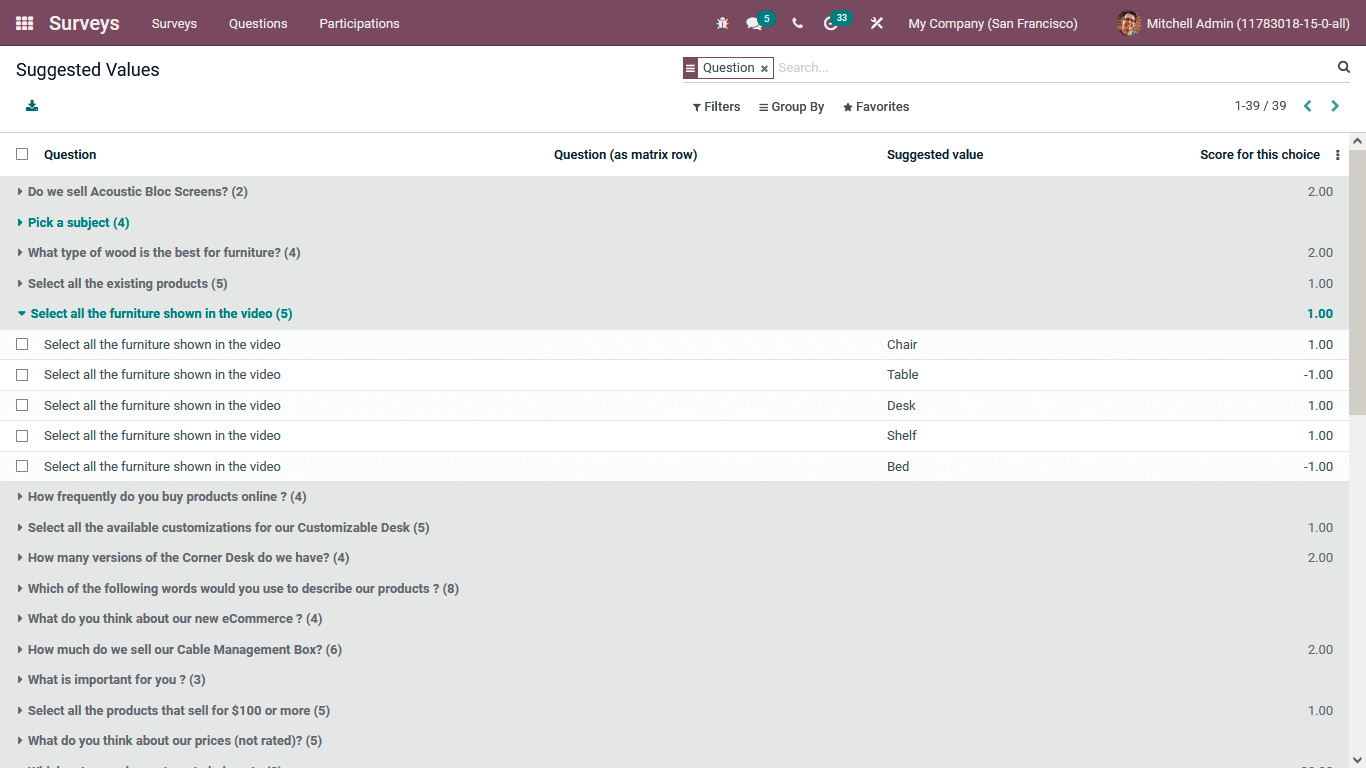Open Mitchell Admin user menu
The height and width of the screenshot is (768, 1366).
pyautogui.click(x=1231, y=23)
